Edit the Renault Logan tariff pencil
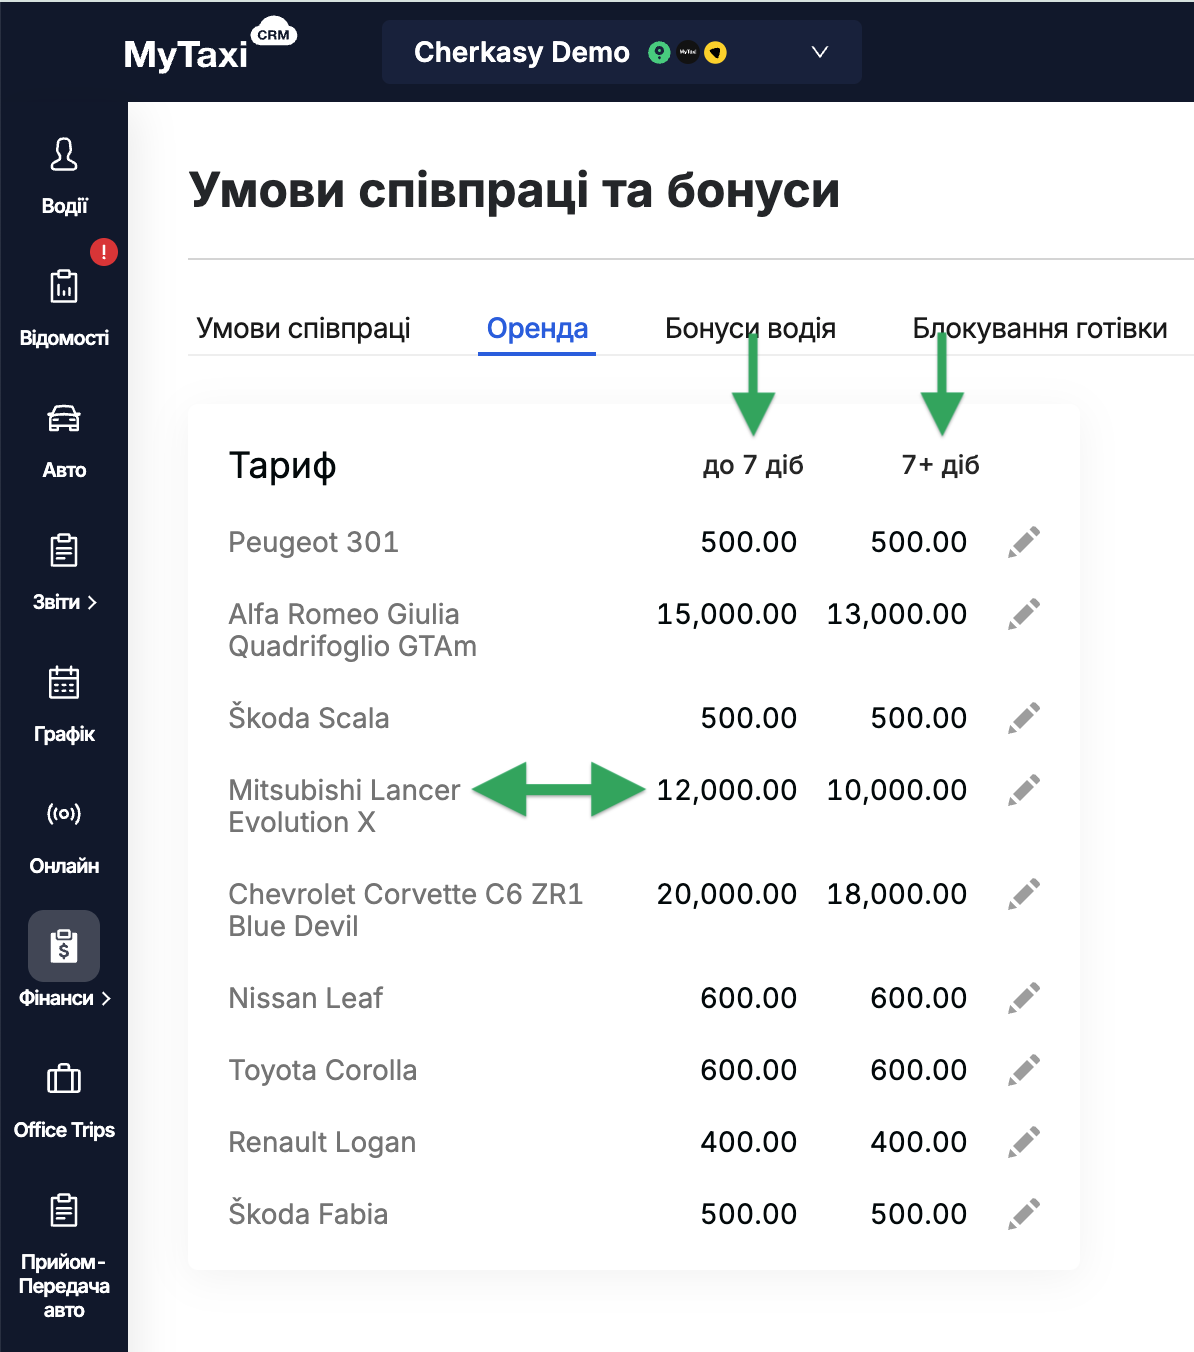 [x=1024, y=1142]
